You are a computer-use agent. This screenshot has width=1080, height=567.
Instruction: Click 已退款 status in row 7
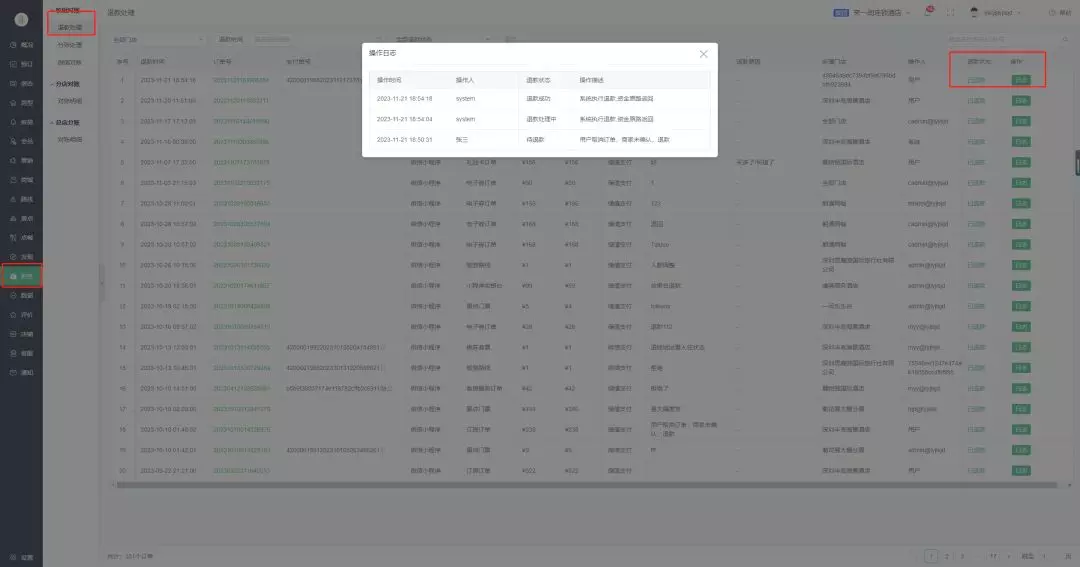[x=976, y=203]
